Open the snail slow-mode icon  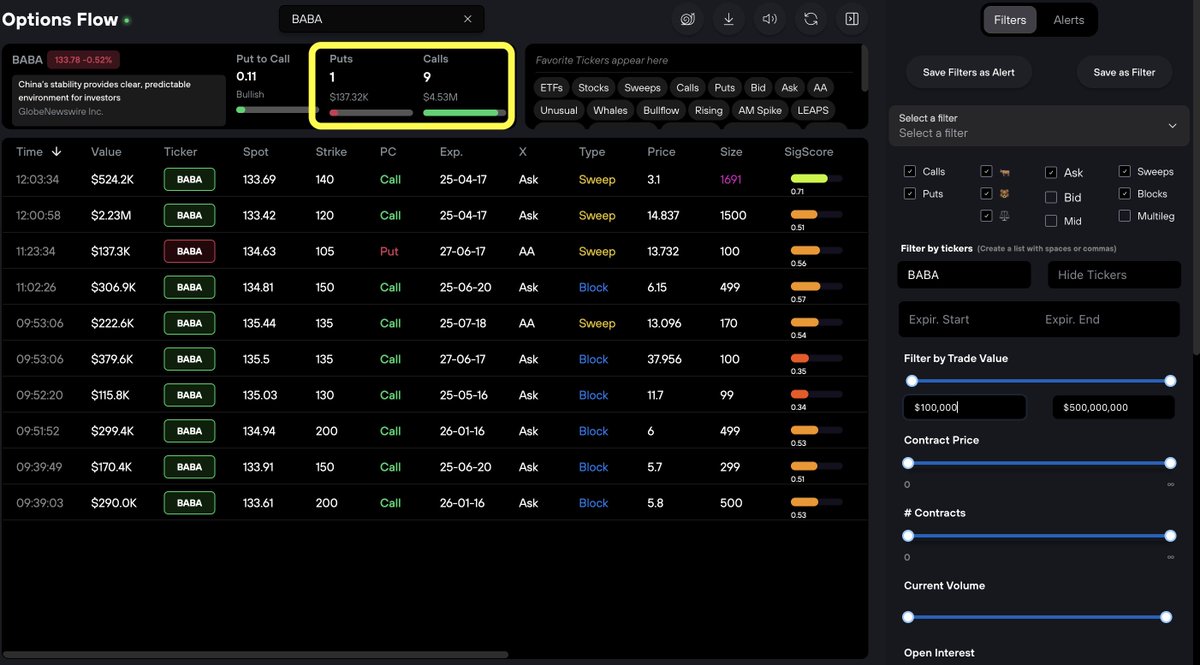(x=688, y=19)
